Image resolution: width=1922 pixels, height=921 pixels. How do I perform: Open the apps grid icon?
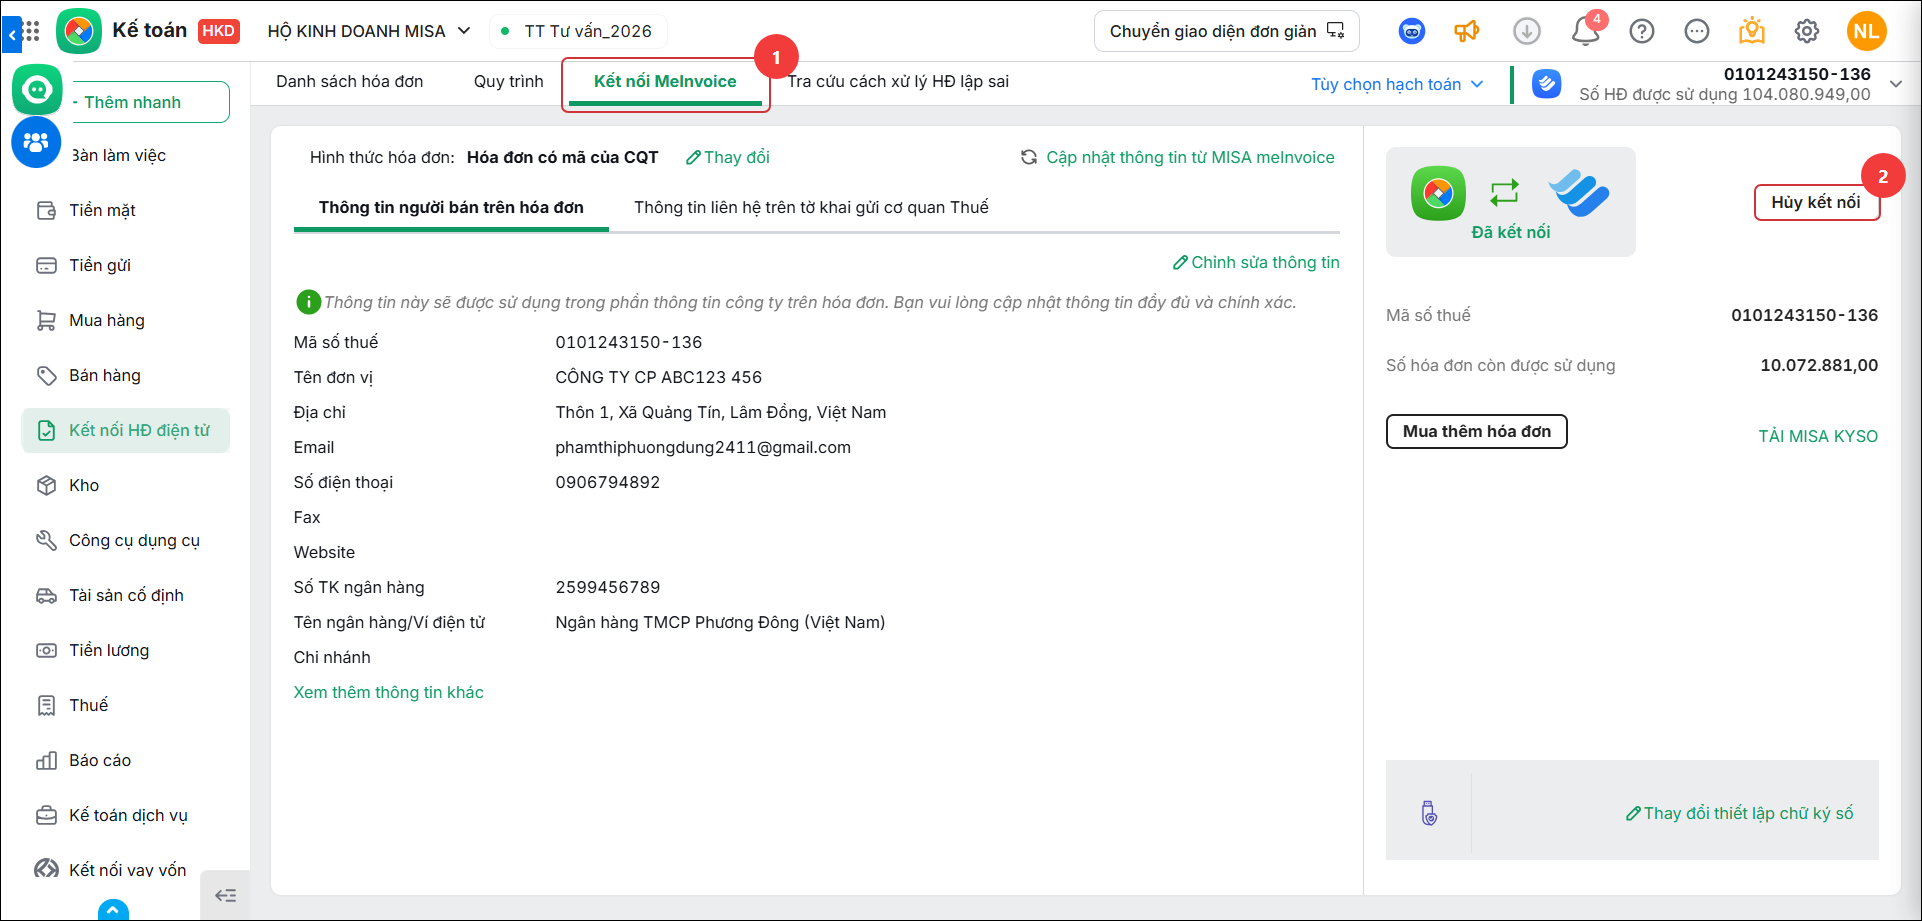pyautogui.click(x=31, y=31)
